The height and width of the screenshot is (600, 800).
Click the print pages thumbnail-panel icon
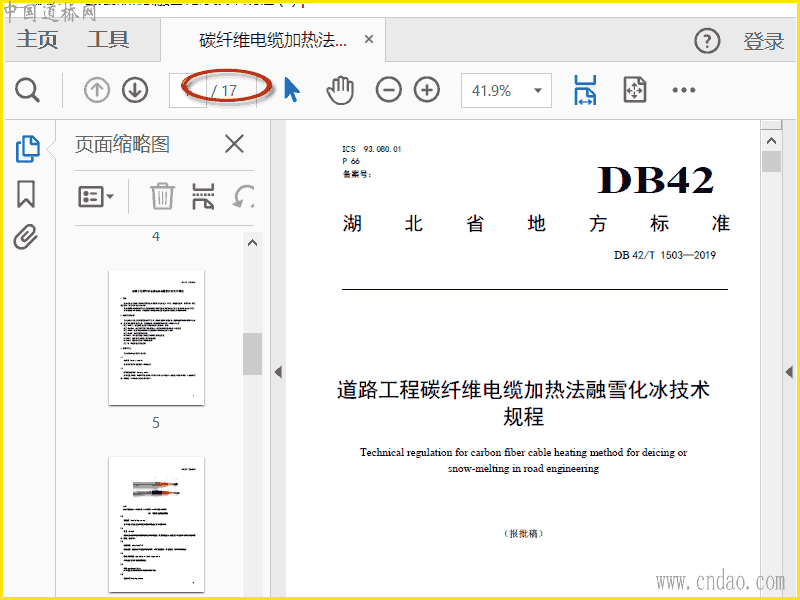click(203, 196)
